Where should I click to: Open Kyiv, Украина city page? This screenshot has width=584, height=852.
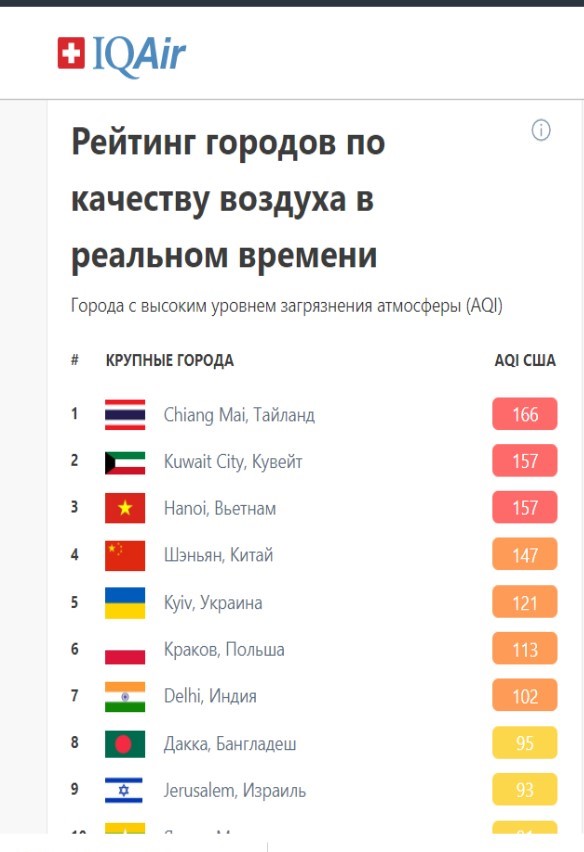214,602
